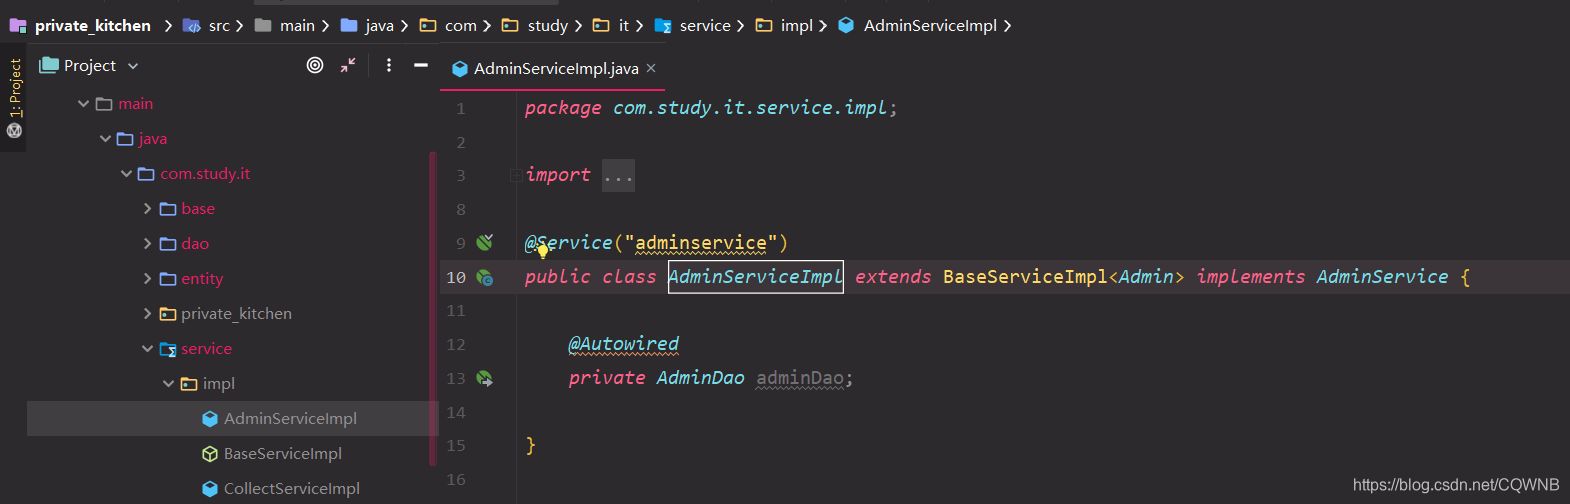
Task: Expand the dao package
Action: (147, 244)
